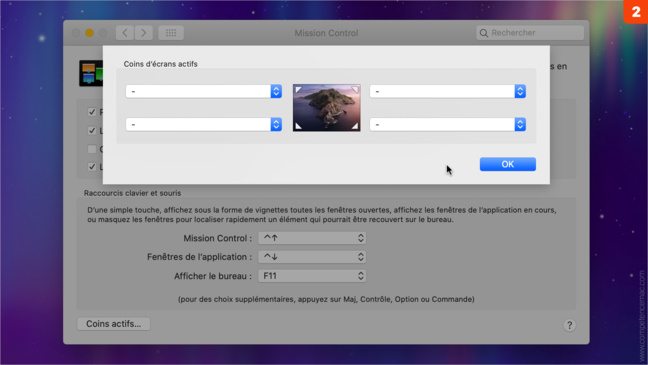This screenshot has height=365, width=648.
Task: Open the Afficher le bureau F11 dropdown
Action: (x=312, y=276)
